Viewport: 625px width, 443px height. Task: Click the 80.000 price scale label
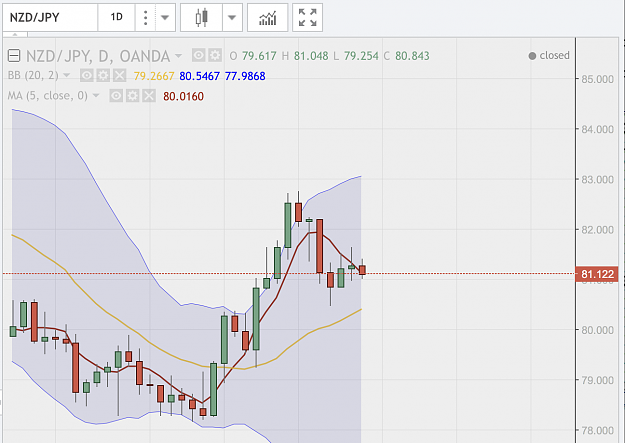[x=597, y=330]
